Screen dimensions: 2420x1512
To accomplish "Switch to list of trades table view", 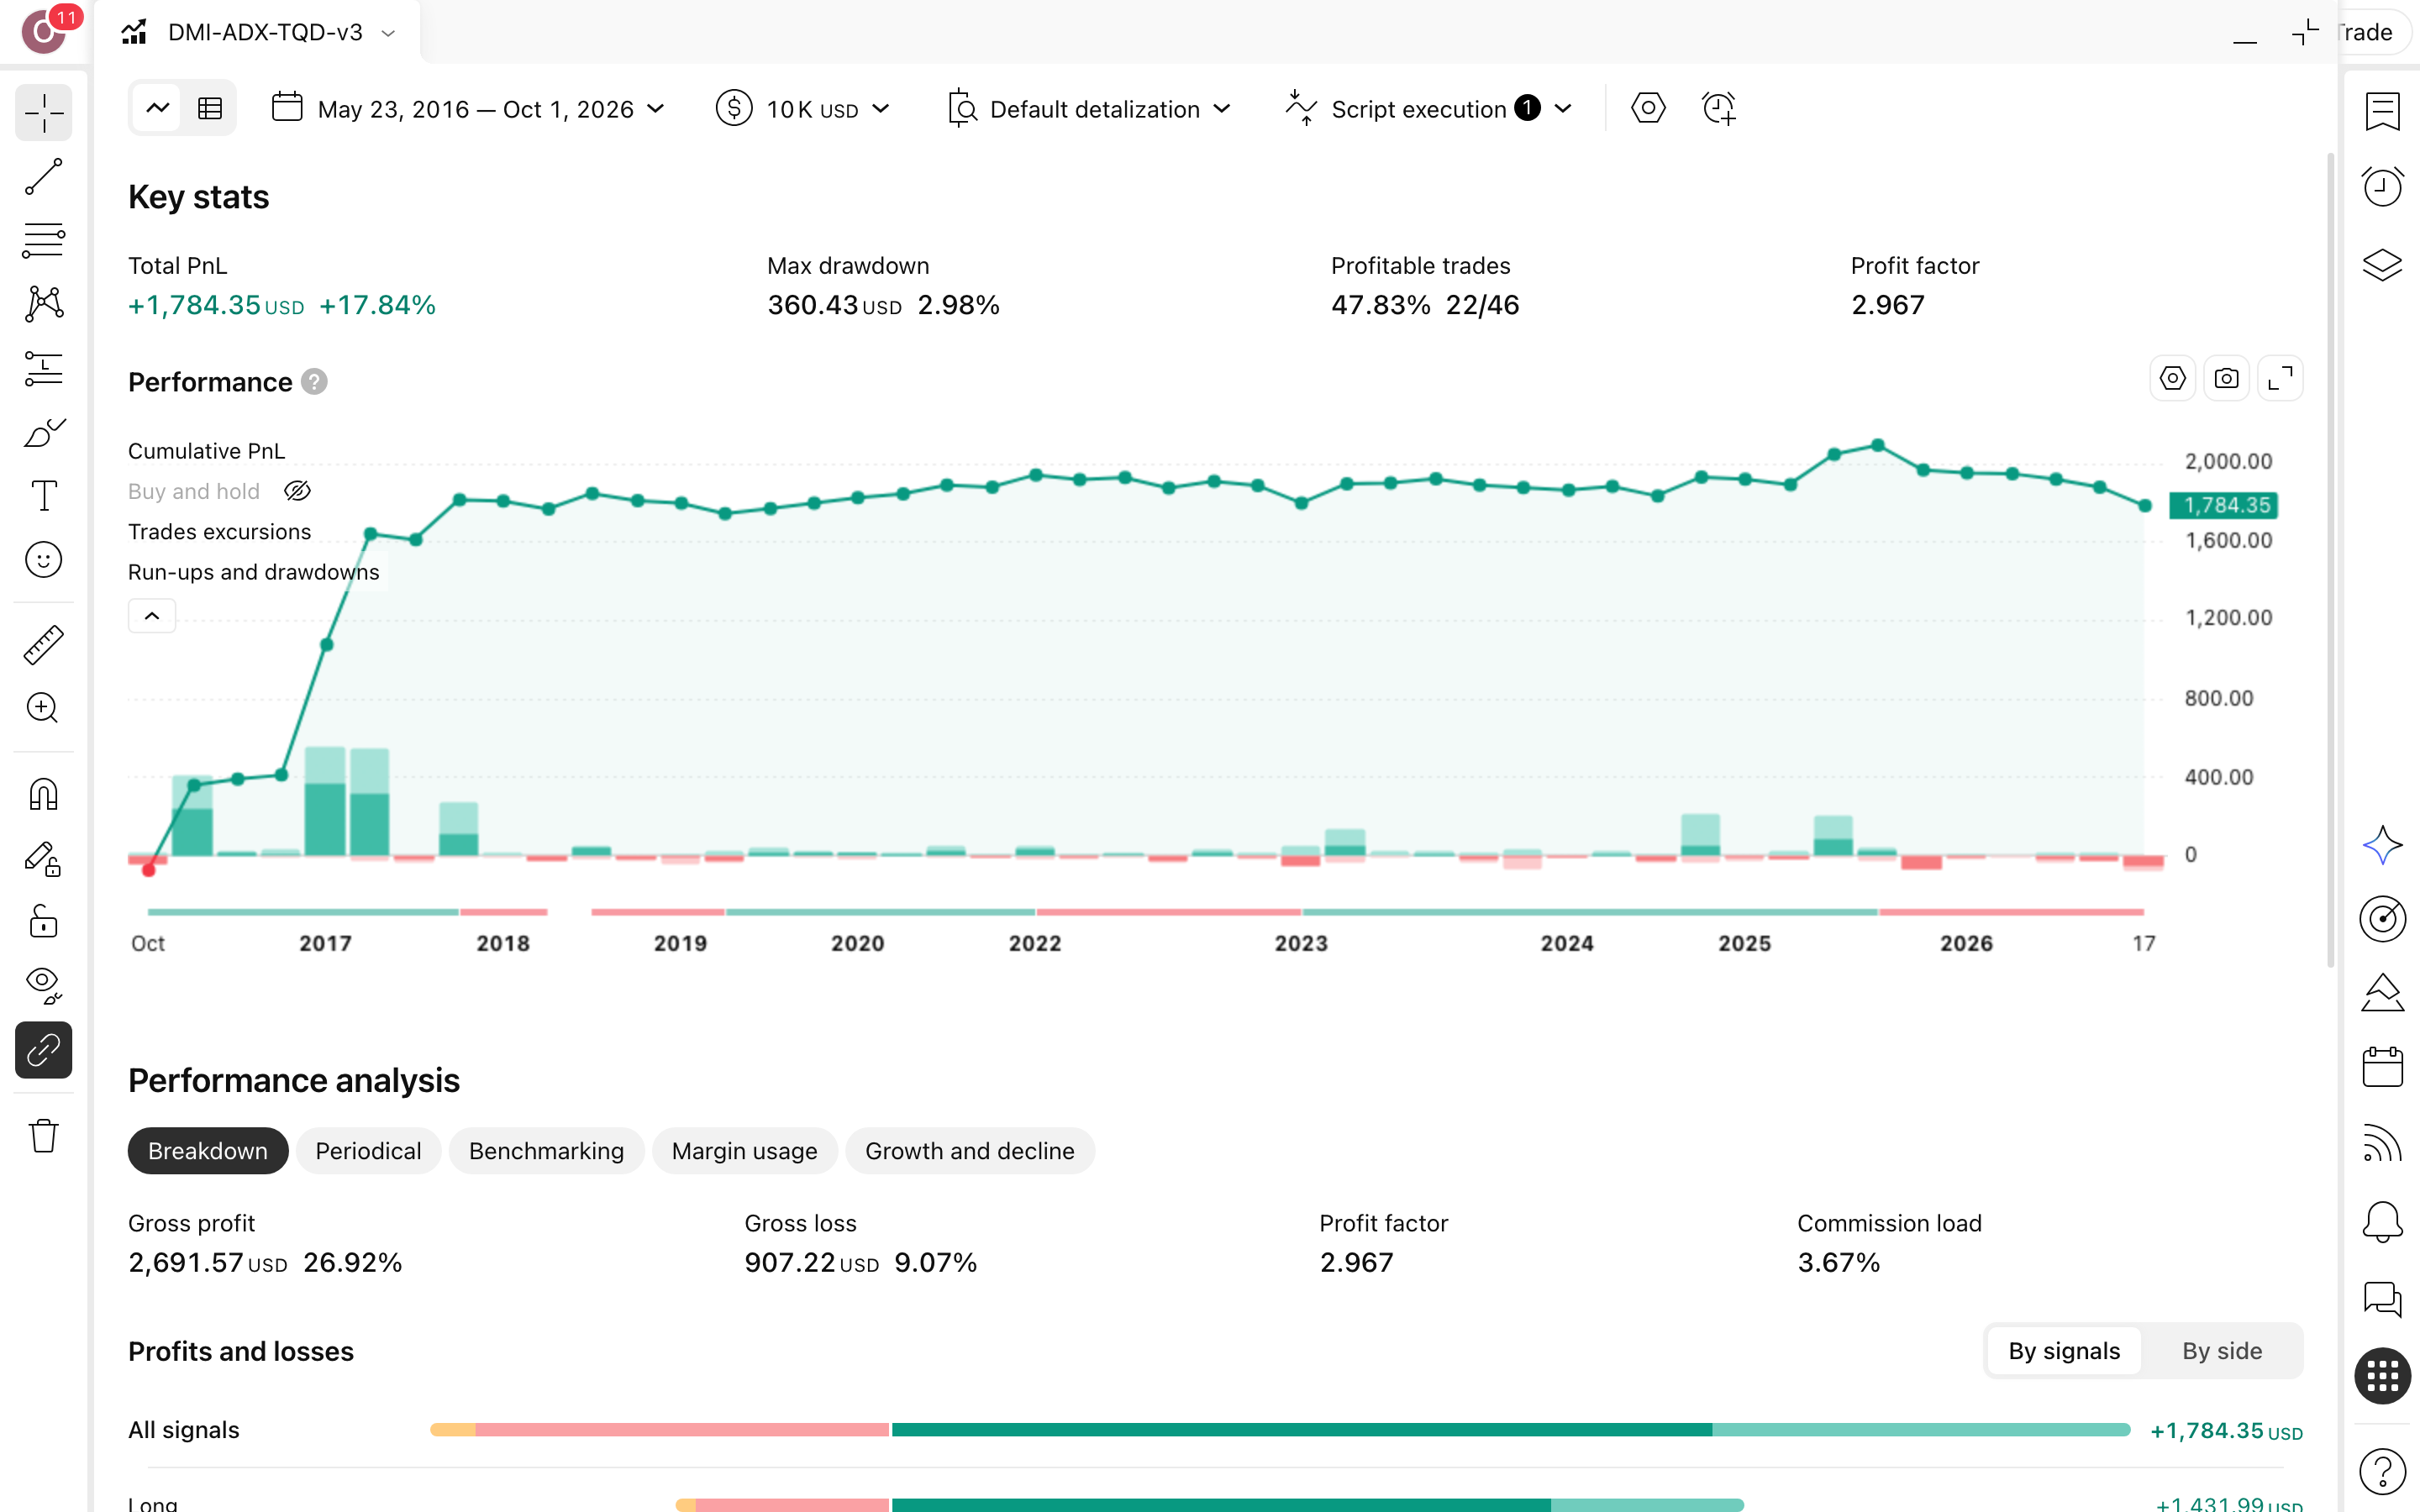I will (210, 108).
